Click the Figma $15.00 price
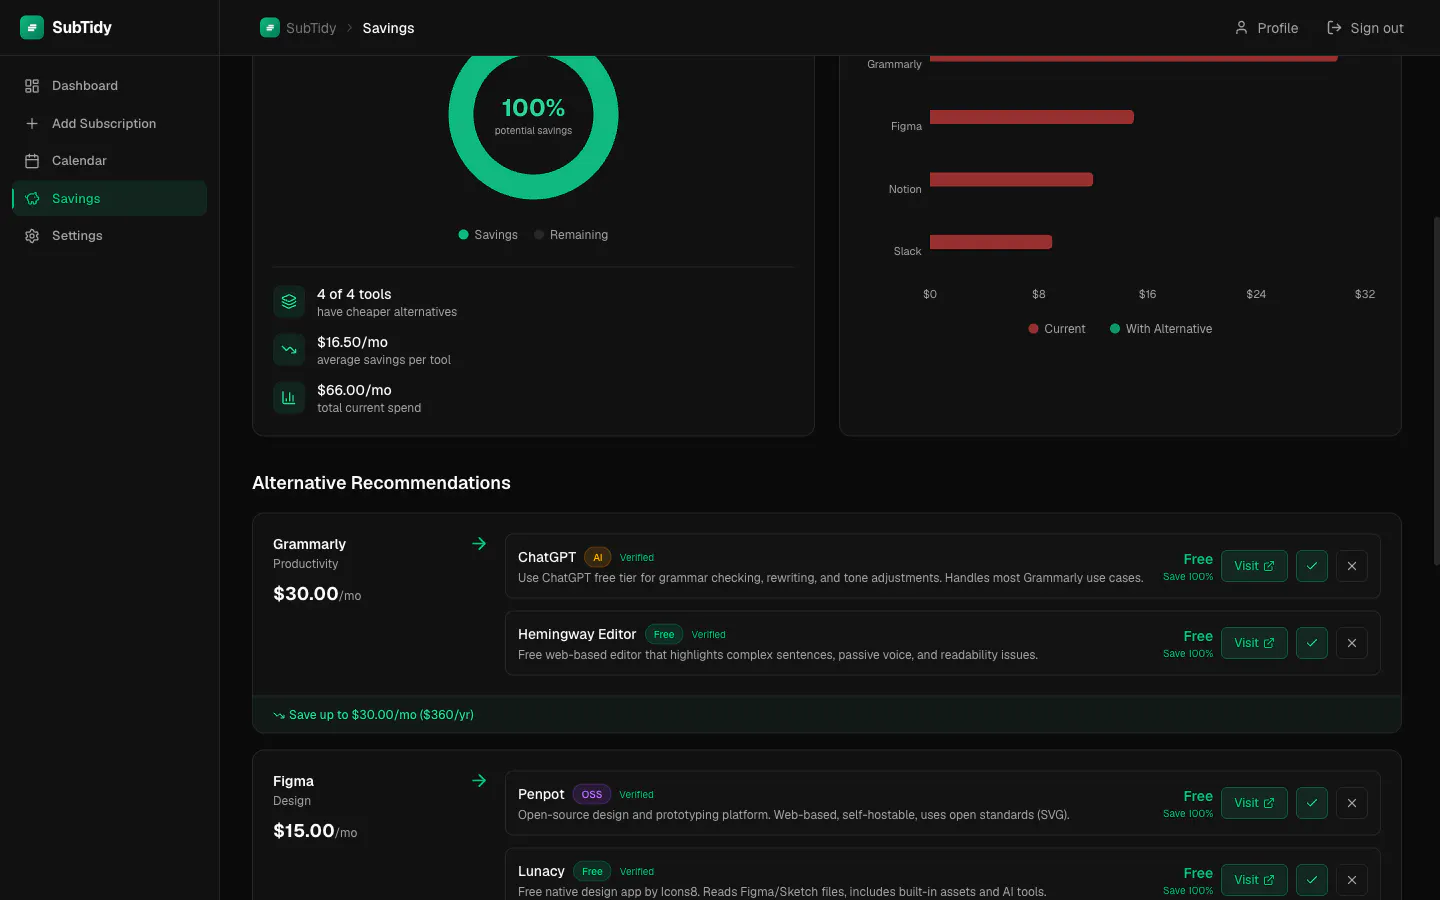This screenshot has width=1440, height=900. coord(315,831)
